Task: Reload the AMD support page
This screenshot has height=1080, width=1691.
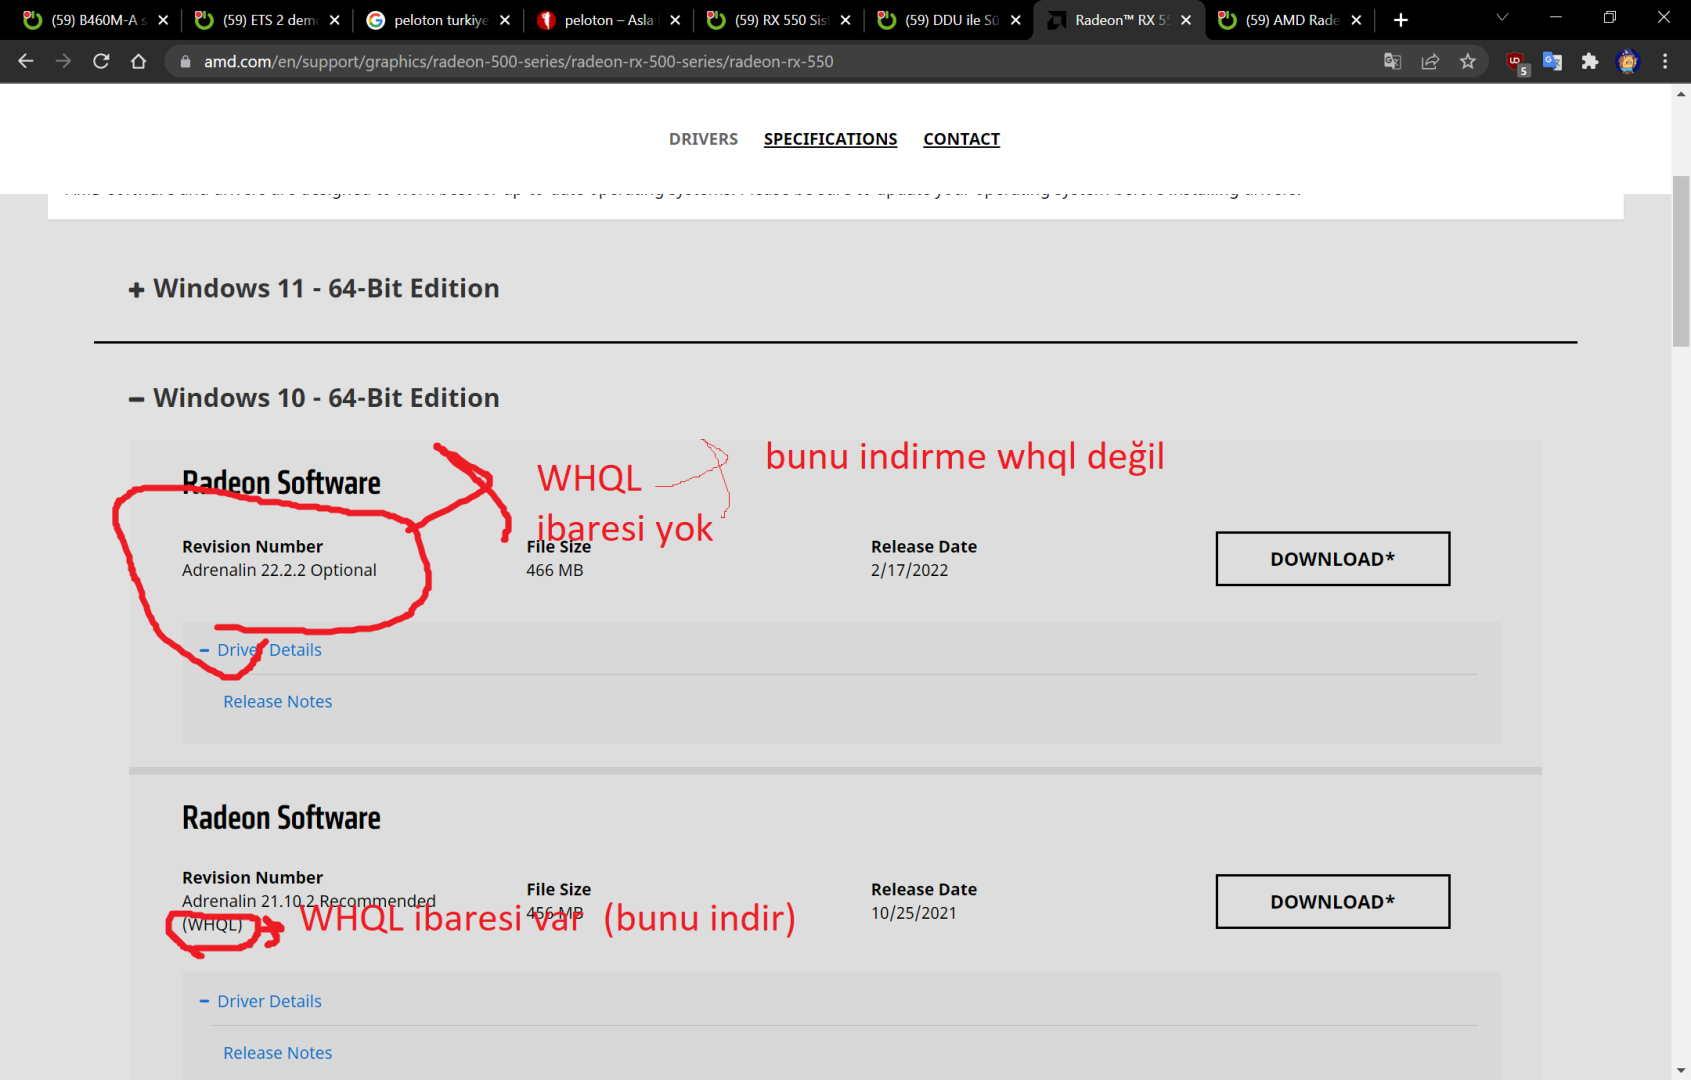Action: pos(101,61)
